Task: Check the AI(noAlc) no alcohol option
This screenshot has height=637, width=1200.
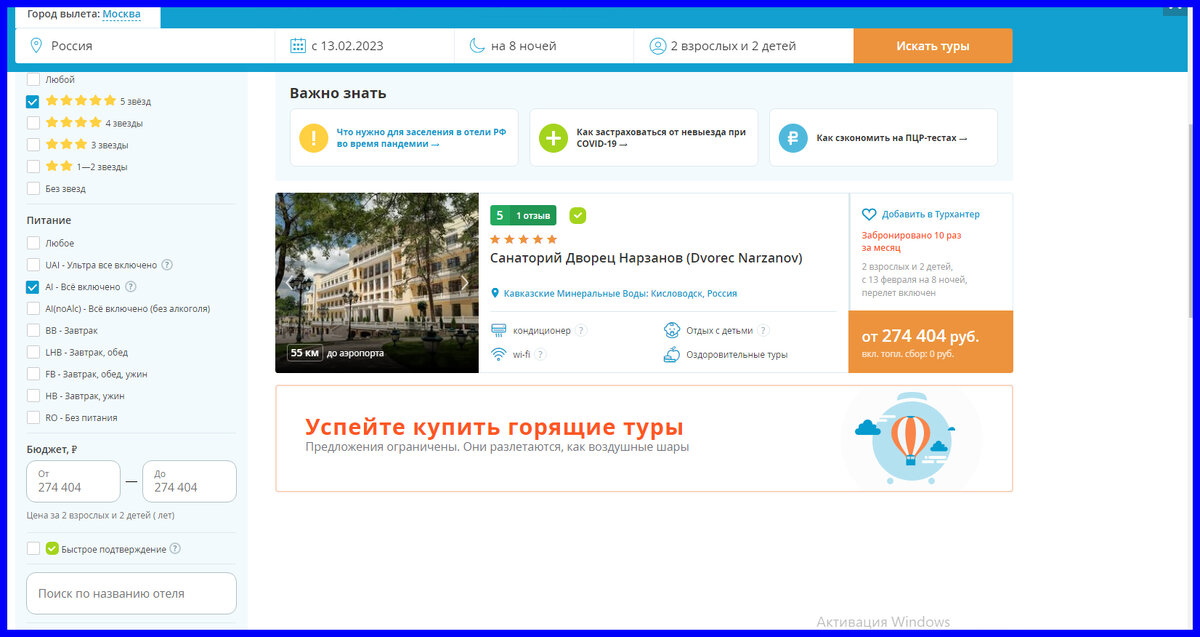Action: click(33, 309)
